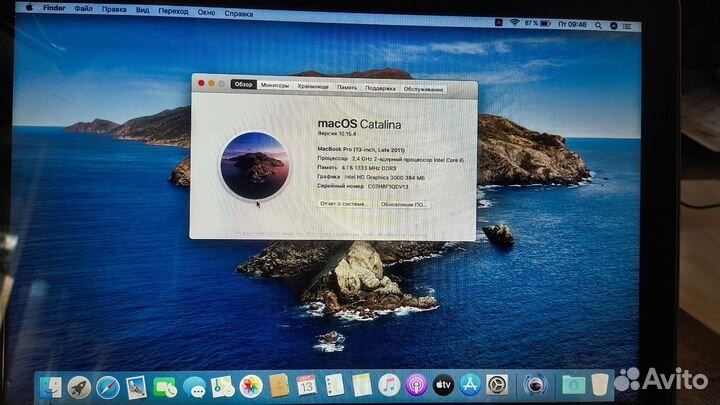Select the Обзор tab
The width and height of the screenshot is (720, 405).
tap(243, 84)
